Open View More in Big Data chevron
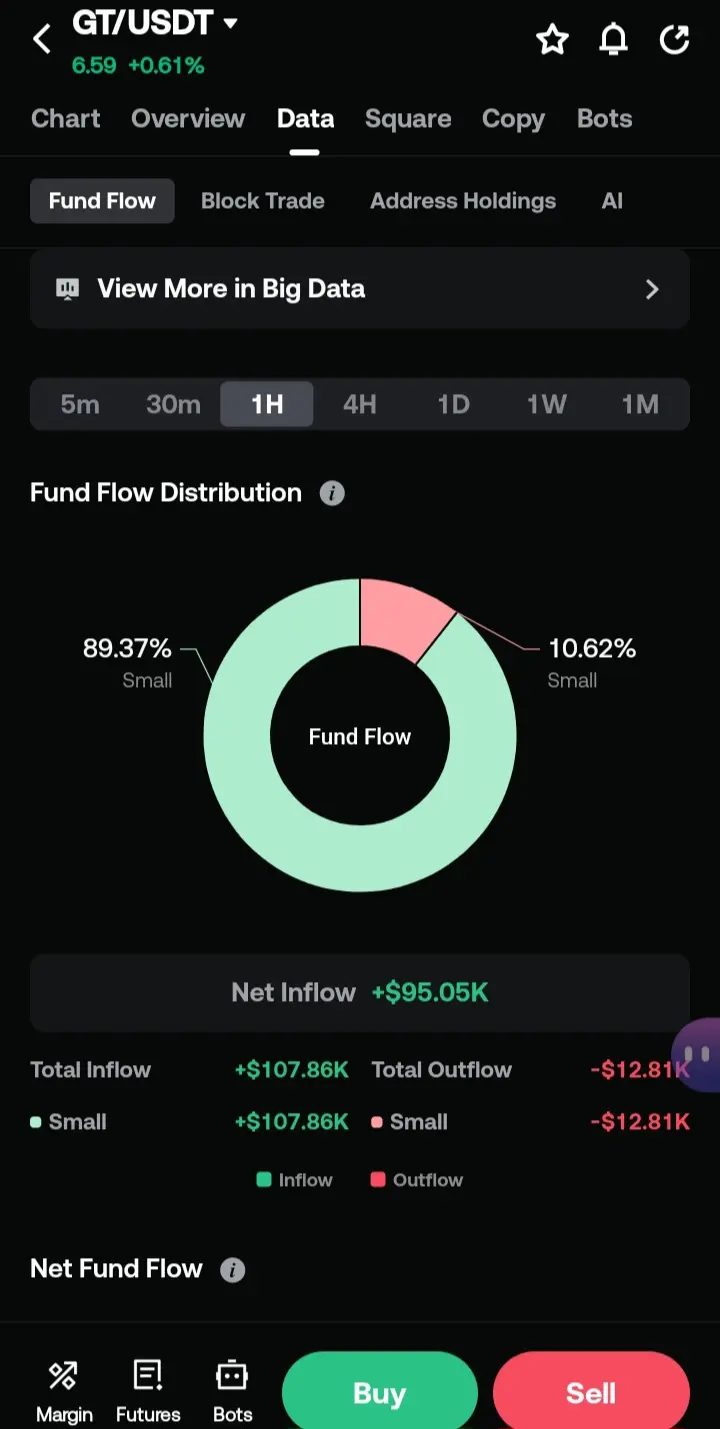This screenshot has height=1429, width=720. (x=652, y=289)
